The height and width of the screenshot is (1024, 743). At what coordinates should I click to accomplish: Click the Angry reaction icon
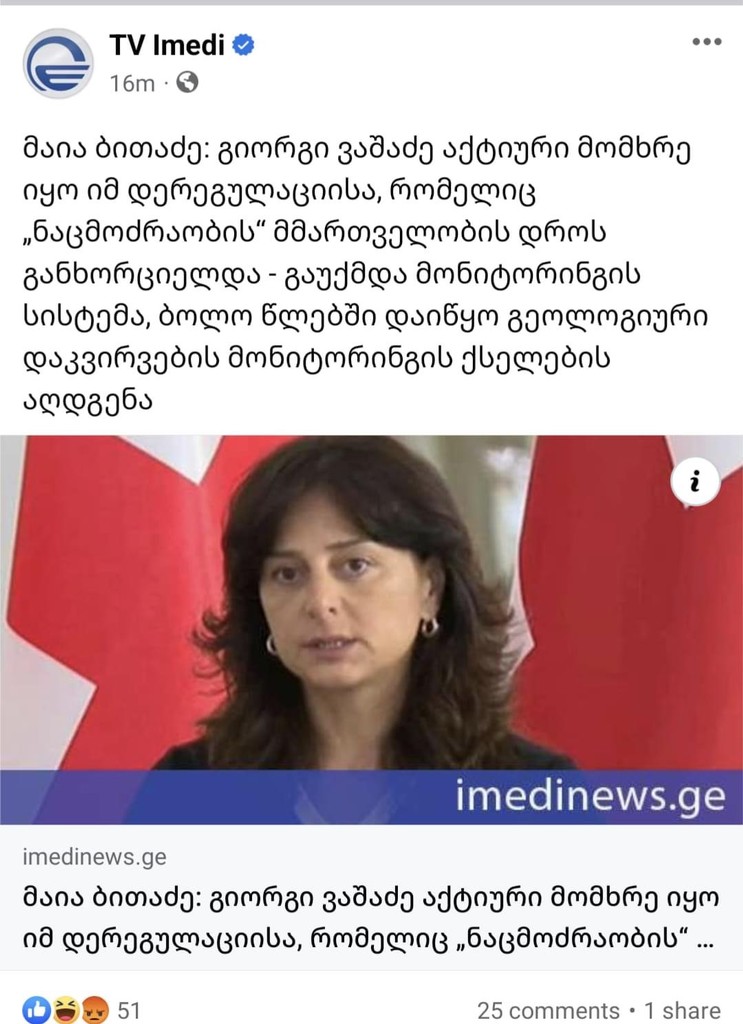[95, 1010]
